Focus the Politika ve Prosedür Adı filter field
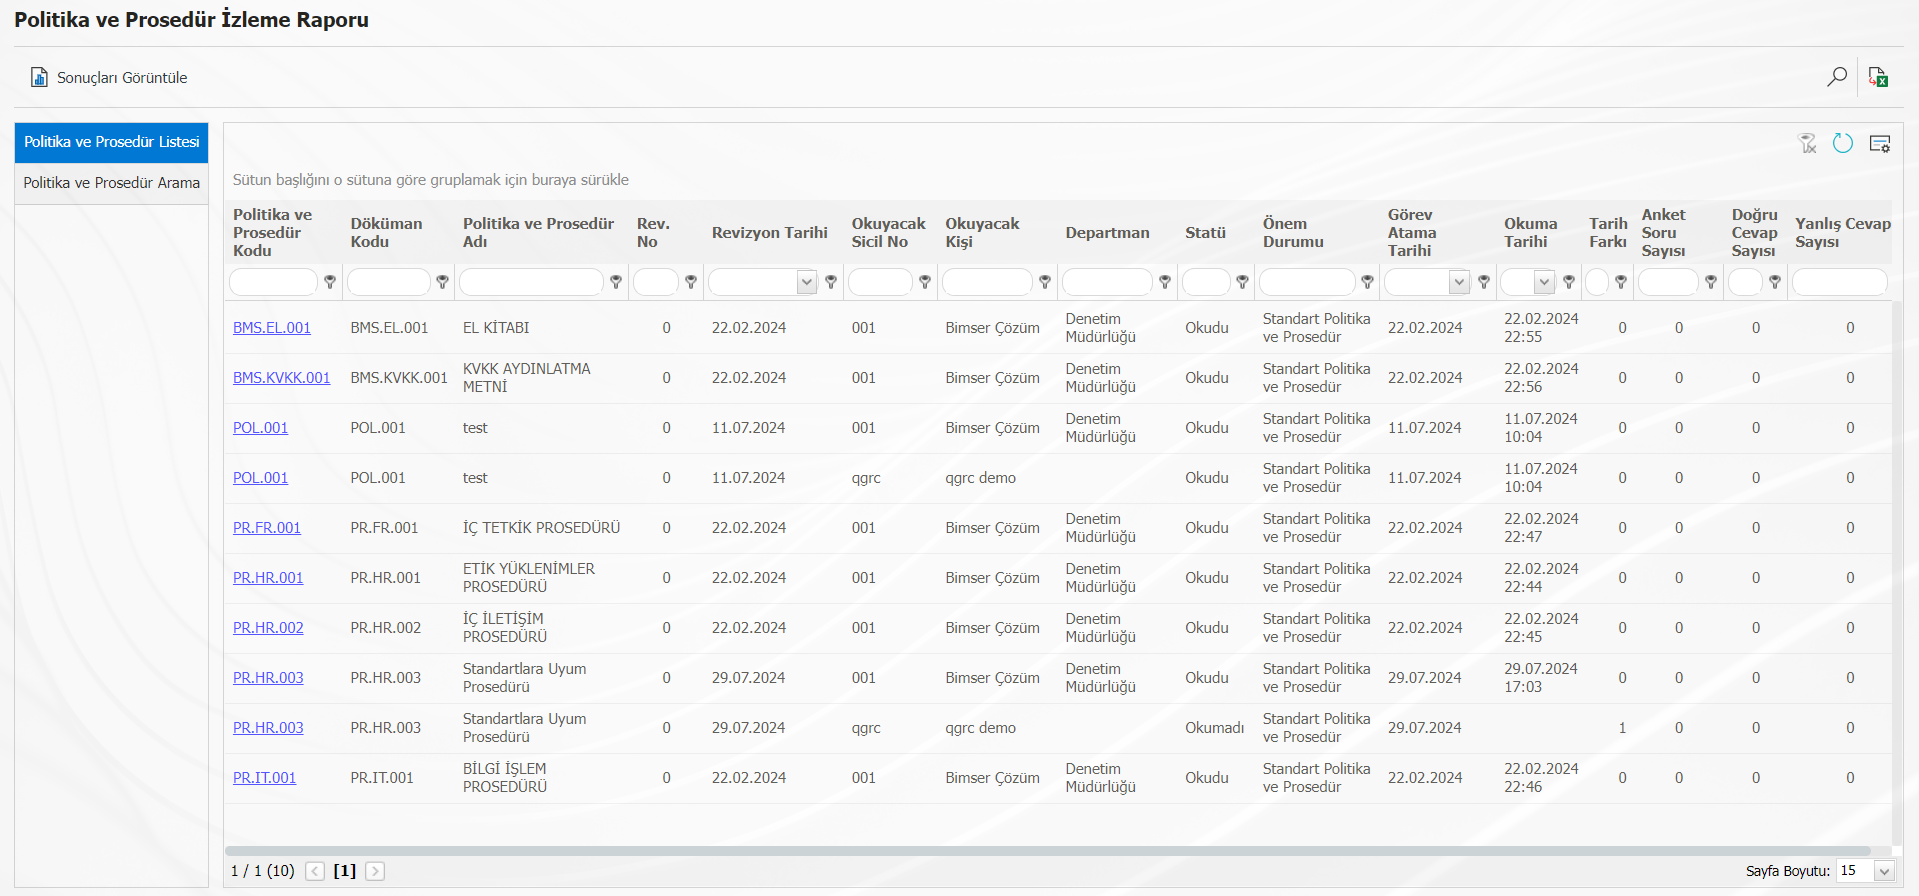The height and width of the screenshot is (896, 1919). point(531,282)
